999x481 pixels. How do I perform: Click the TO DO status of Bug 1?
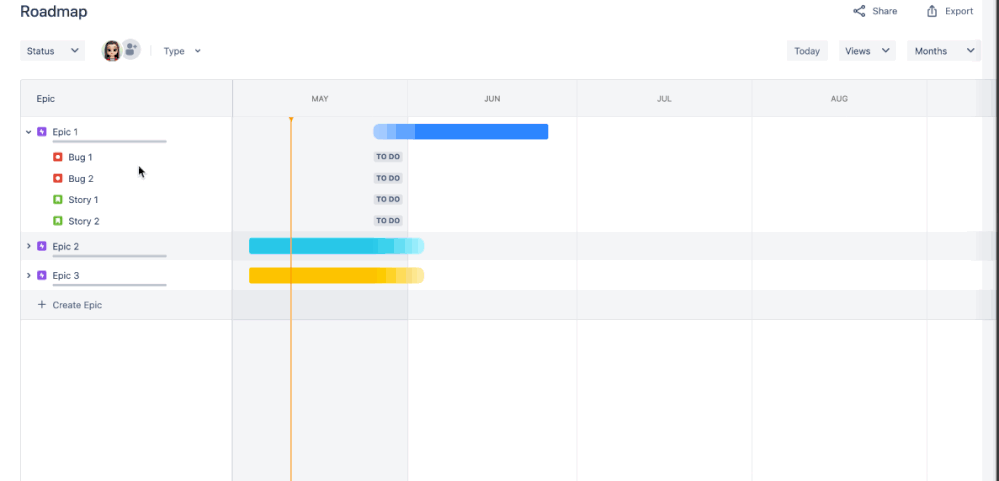(x=388, y=157)
